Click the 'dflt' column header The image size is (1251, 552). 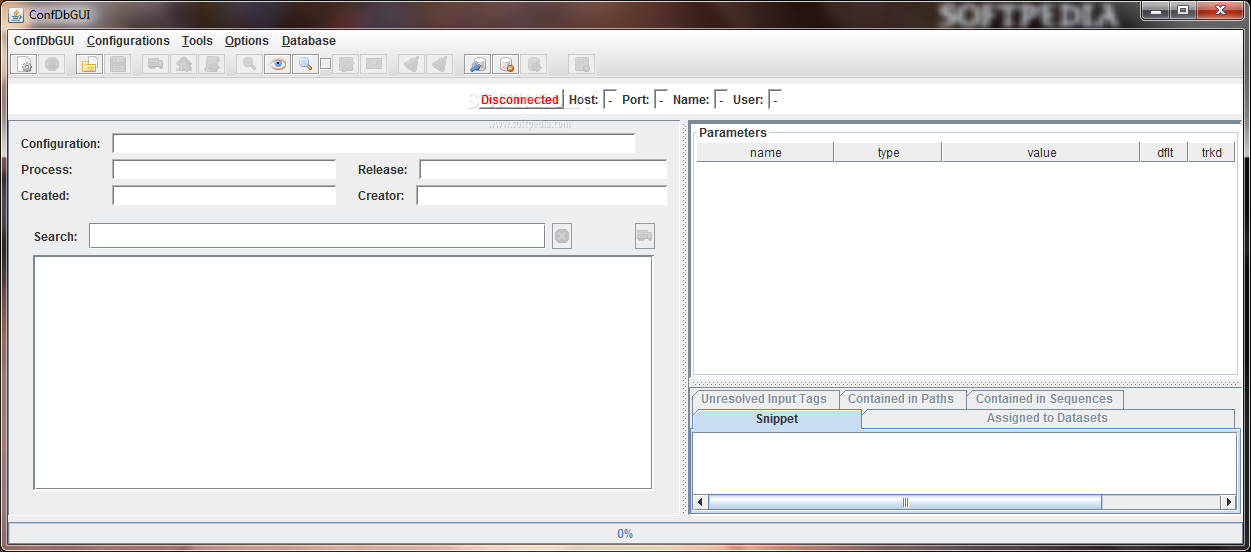(1164, 153)
